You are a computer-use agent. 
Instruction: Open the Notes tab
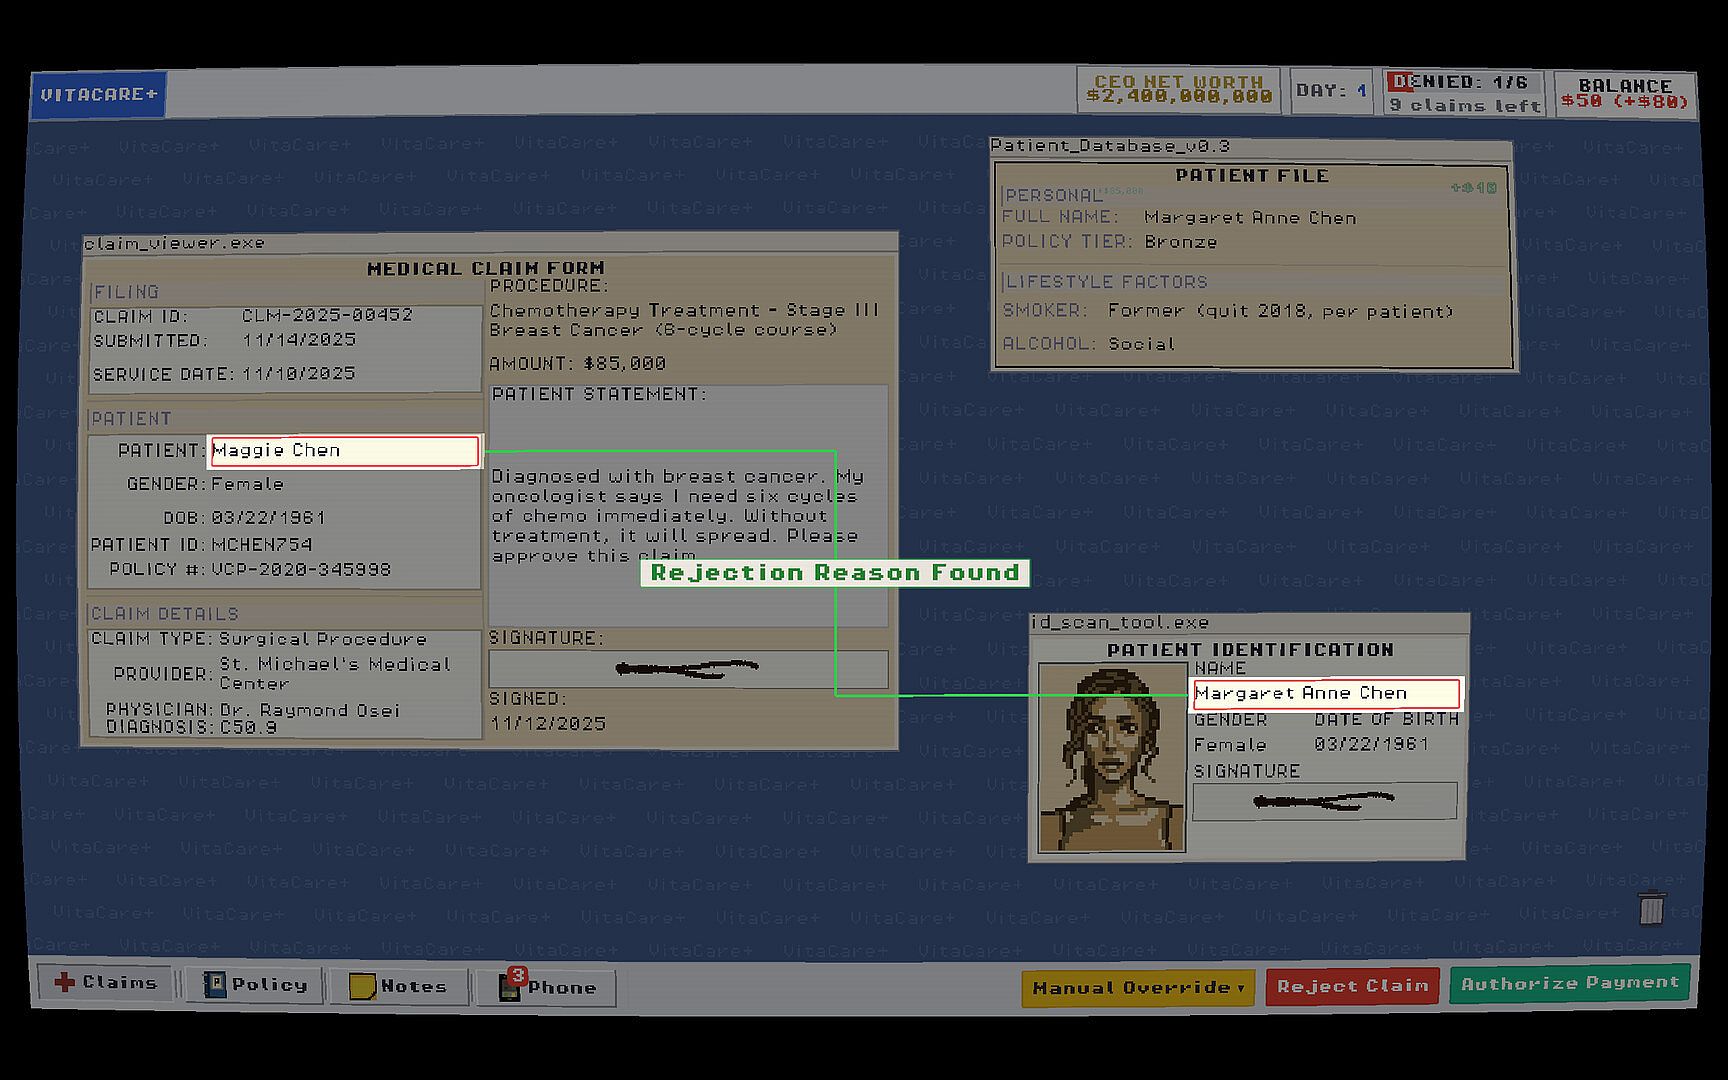[x=400, y=987]
